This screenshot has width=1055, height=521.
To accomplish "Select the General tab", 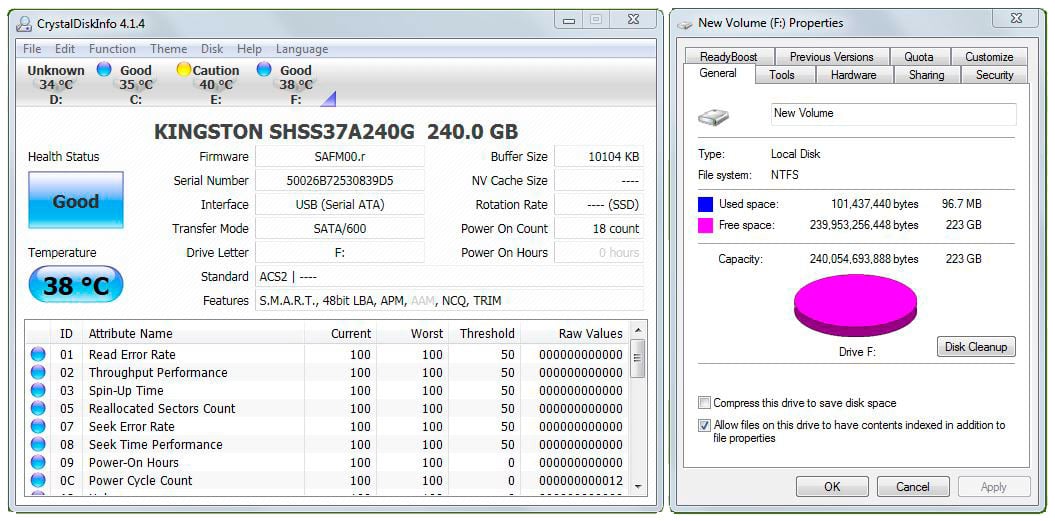I will point(718,73).
